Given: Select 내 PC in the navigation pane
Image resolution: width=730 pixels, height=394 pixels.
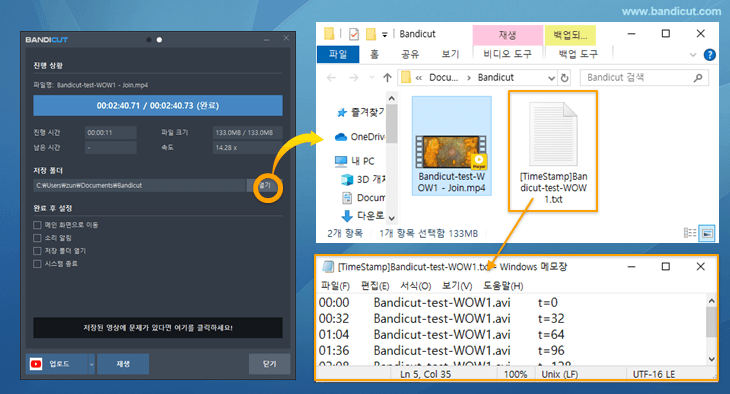Looking at the screenshot, I should 355,161.
